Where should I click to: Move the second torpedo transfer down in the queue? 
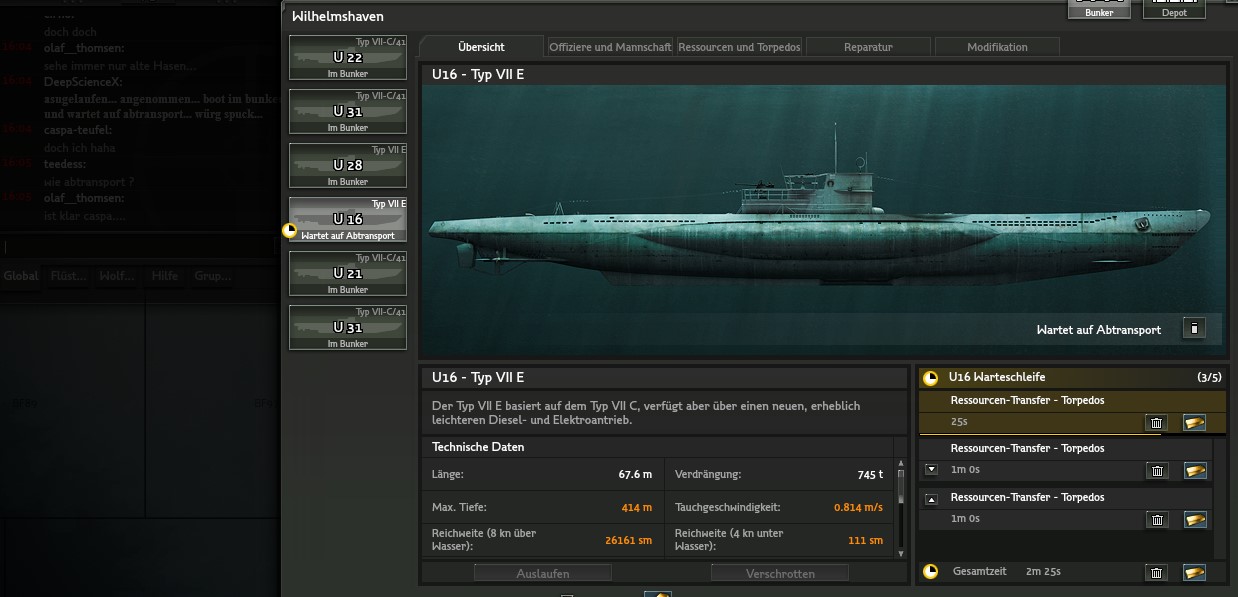point(931,469)
